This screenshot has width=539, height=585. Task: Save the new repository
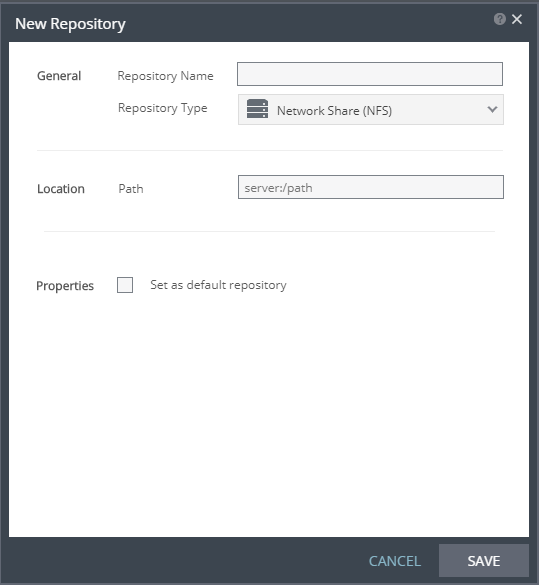point(484,560)
